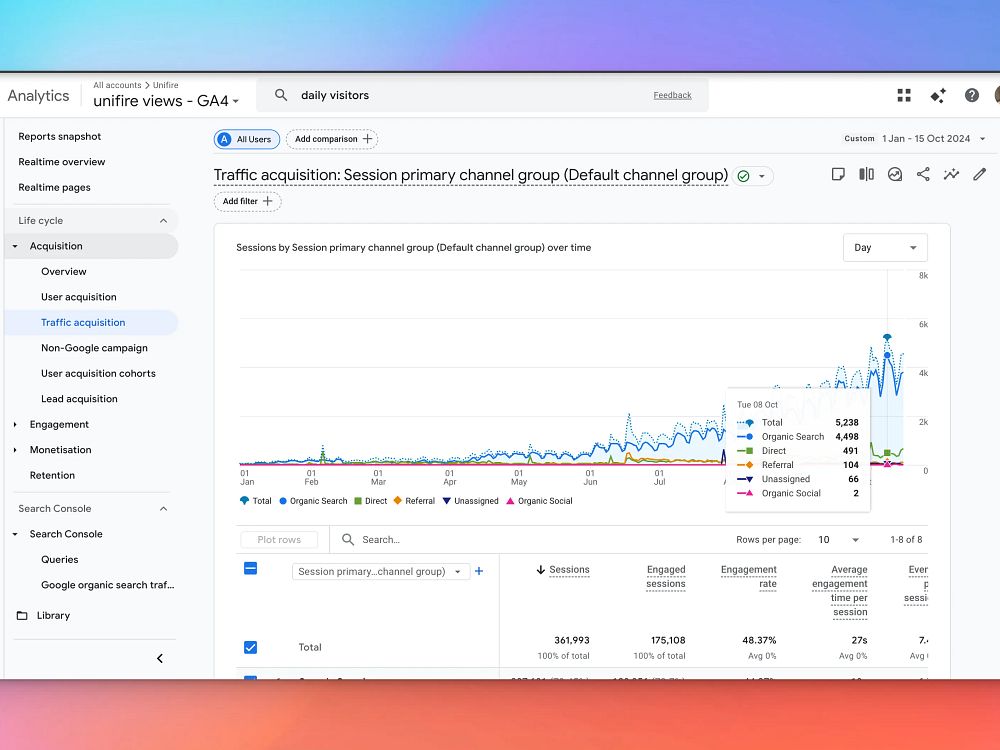1000x750 pixels.
Task: Open Insights sparkline icon in report toolbar
Action: (951, 174)
